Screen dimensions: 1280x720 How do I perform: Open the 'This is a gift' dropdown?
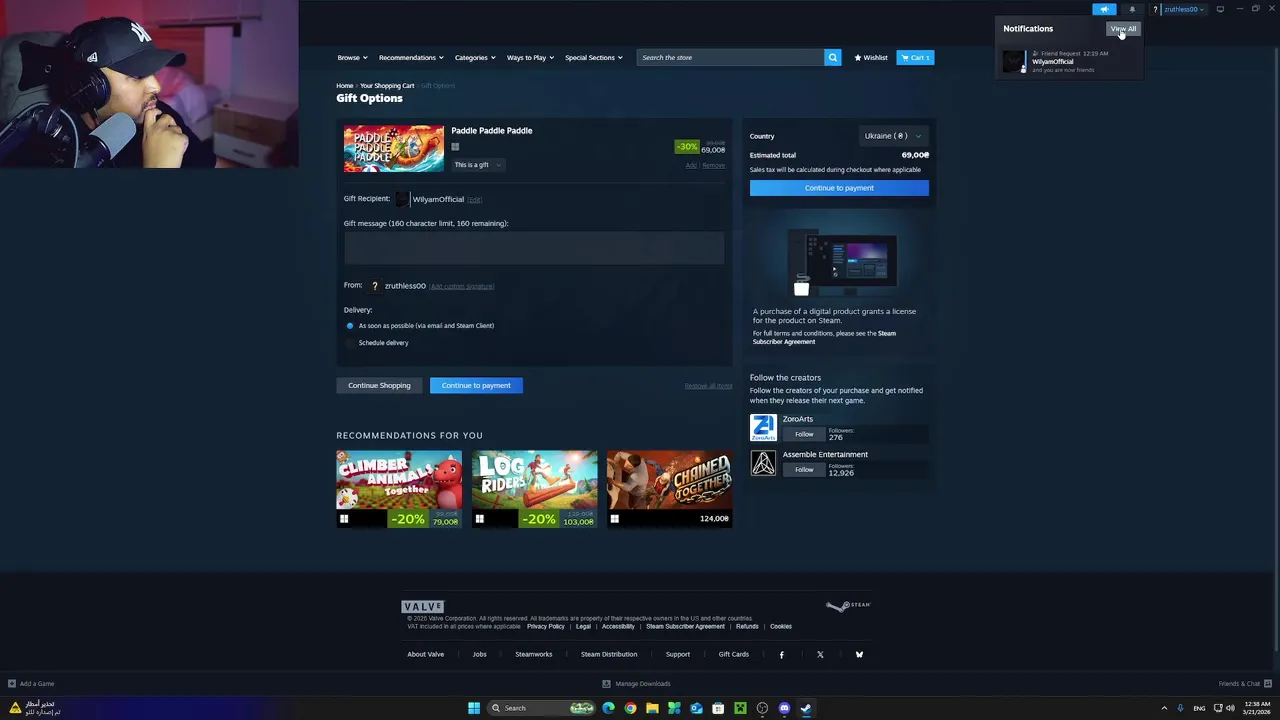(x=477, y=165)
